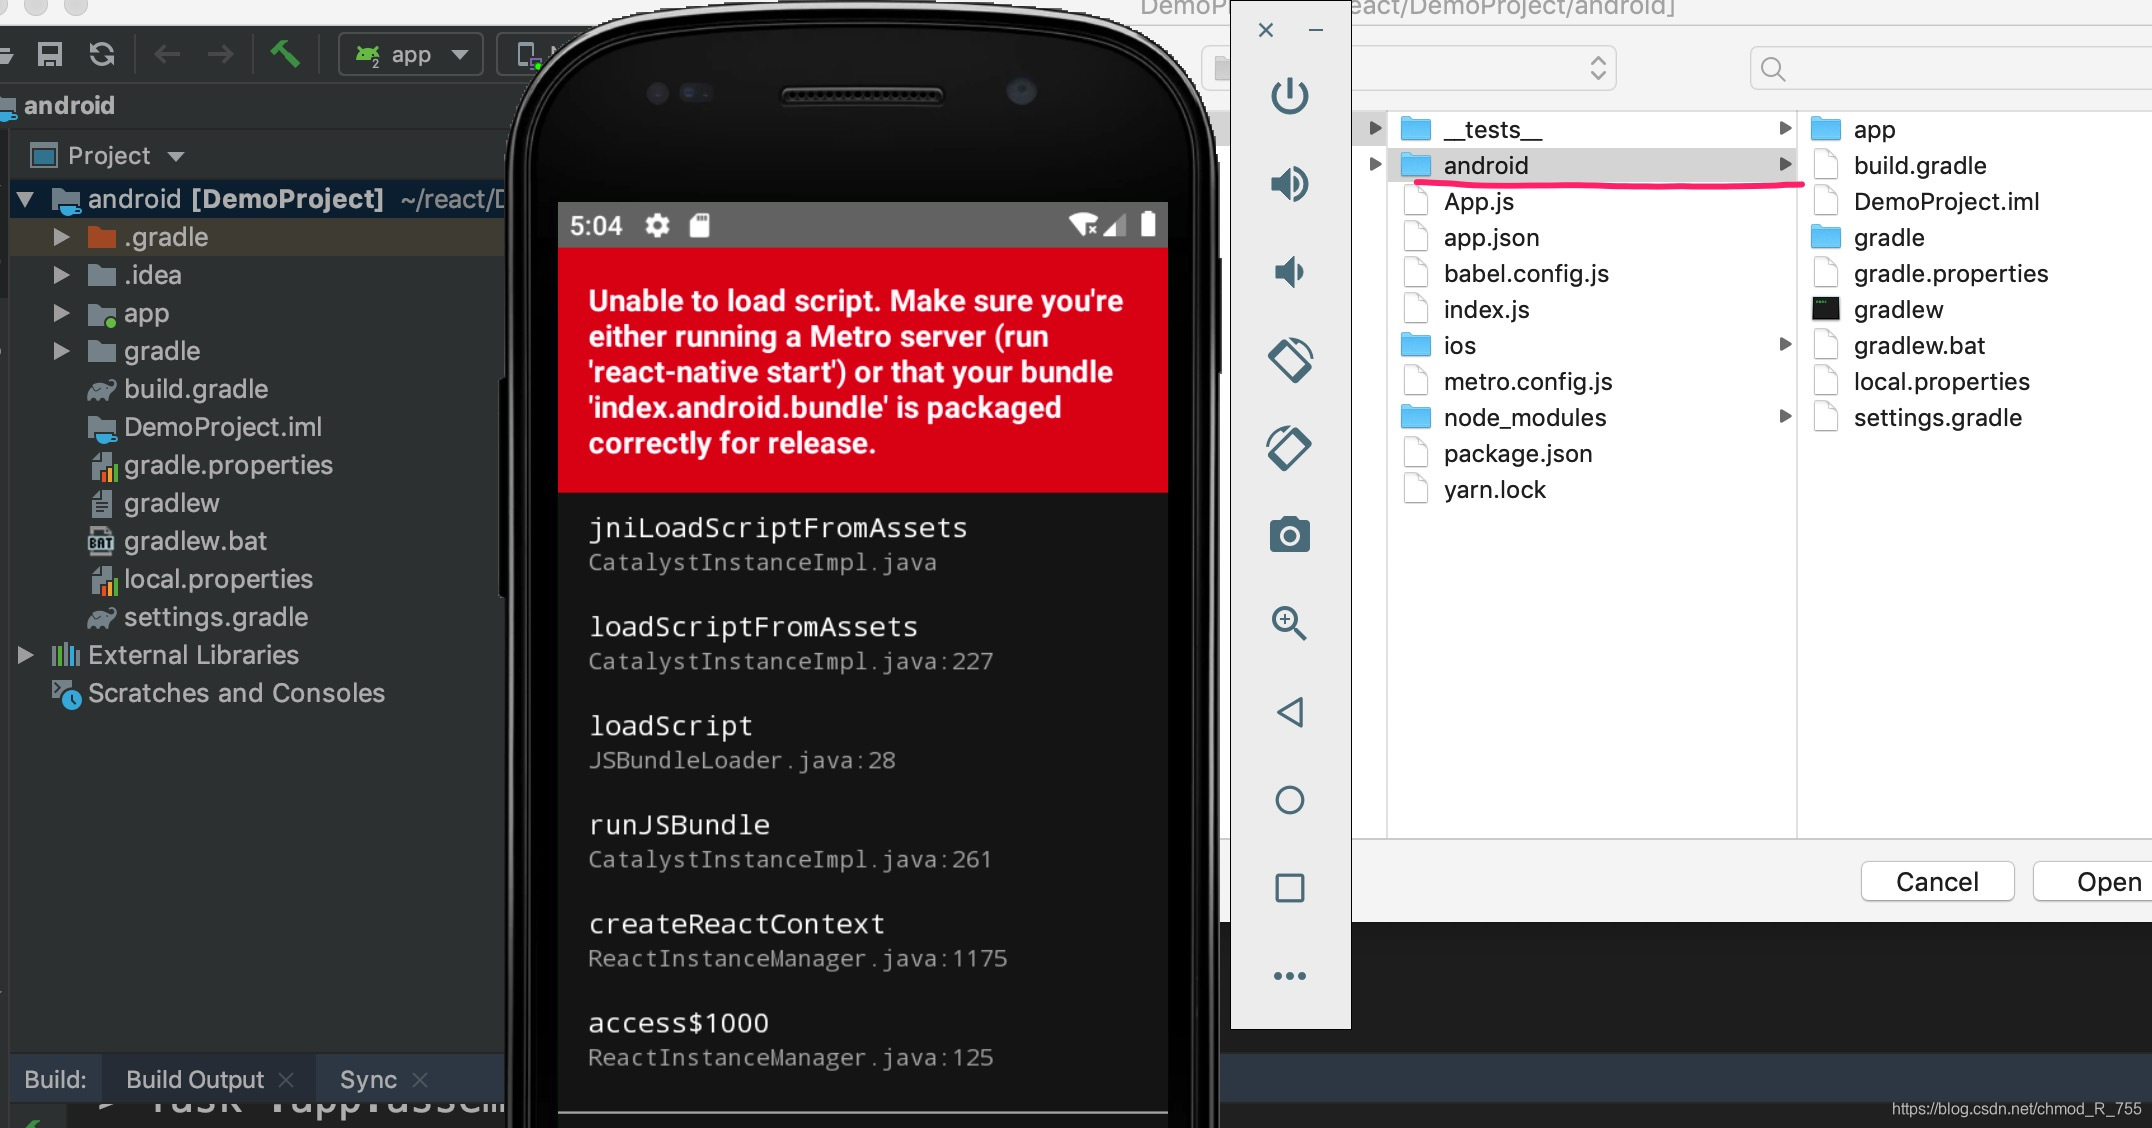Click the Open button in dialog
This screenshot has height=1128, width=2152.
[2108, 882]
